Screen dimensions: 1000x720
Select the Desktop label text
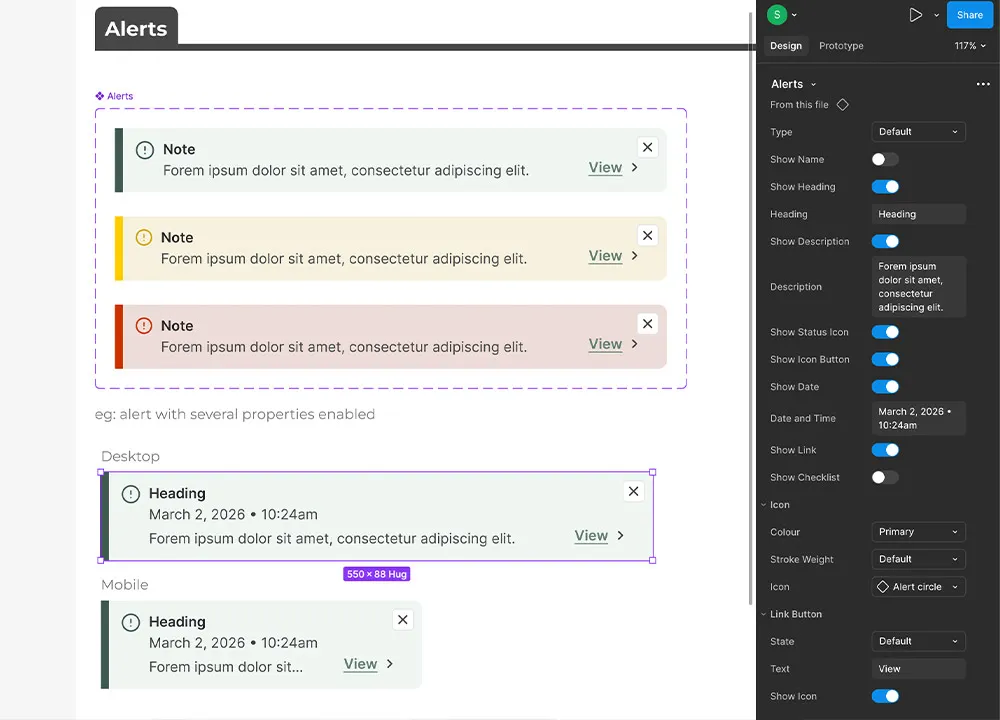131,457
